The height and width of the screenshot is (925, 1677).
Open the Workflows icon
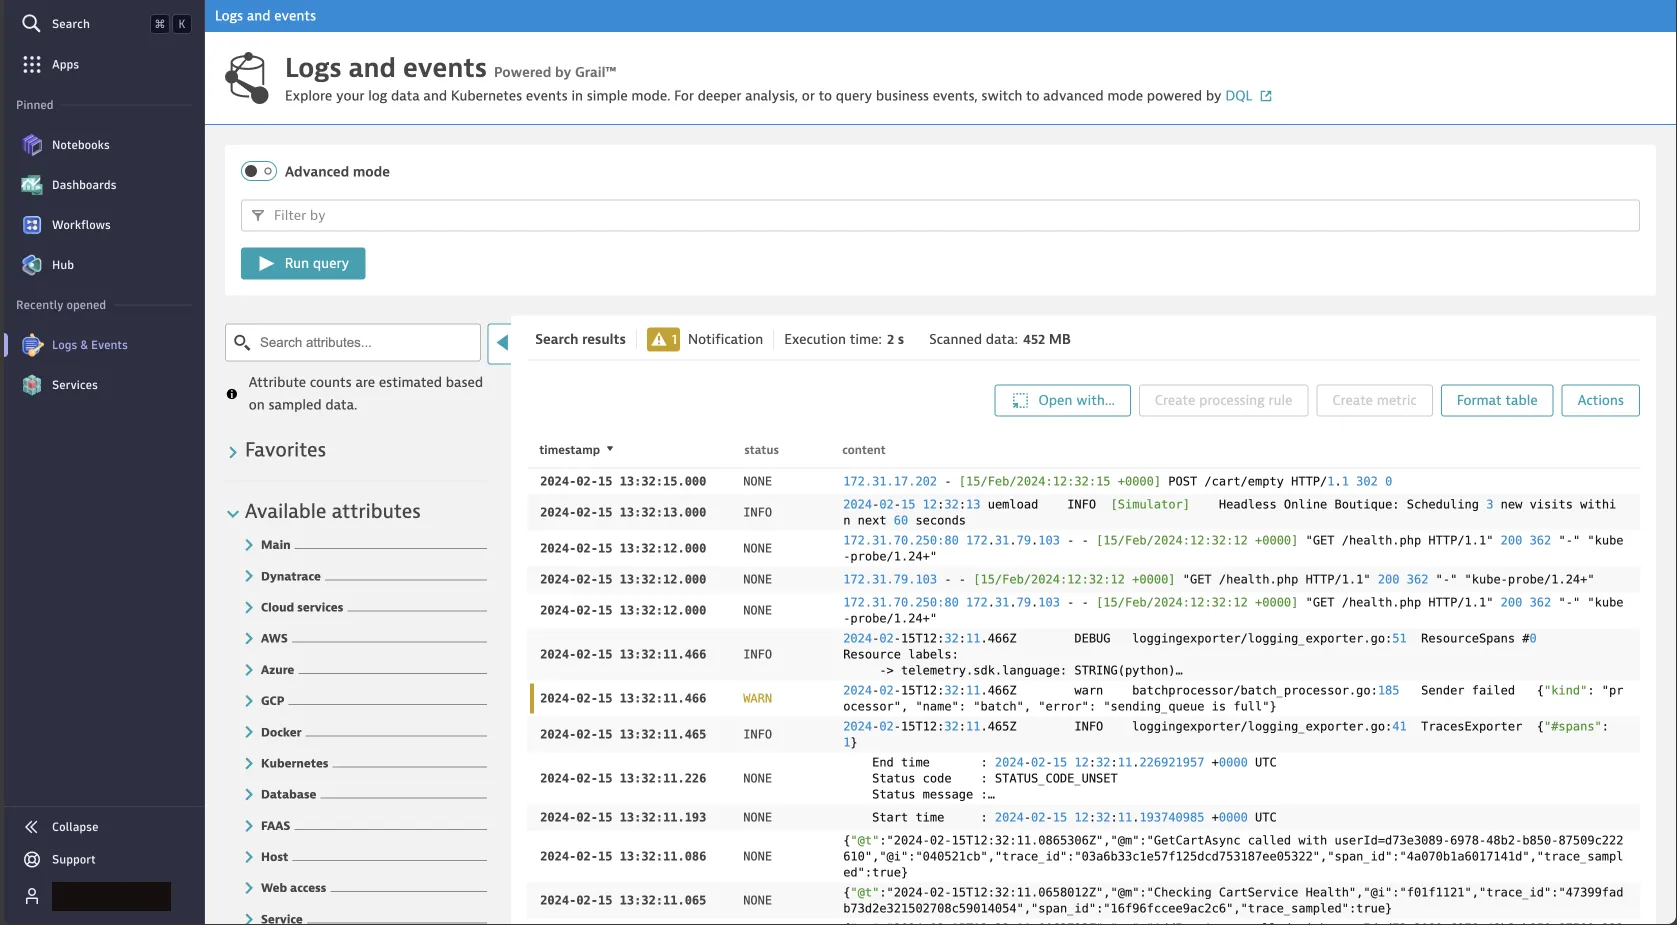(32, 225)
